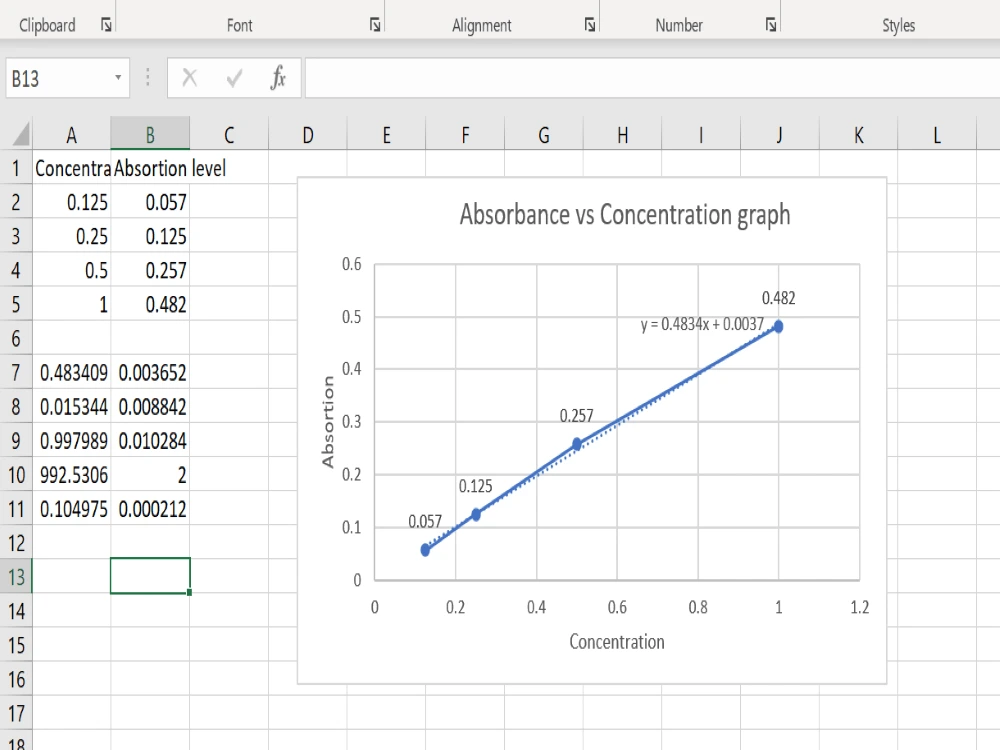Select cell B3 with value 0.125
The image size is (1000, 750).
tap(150, 236)
